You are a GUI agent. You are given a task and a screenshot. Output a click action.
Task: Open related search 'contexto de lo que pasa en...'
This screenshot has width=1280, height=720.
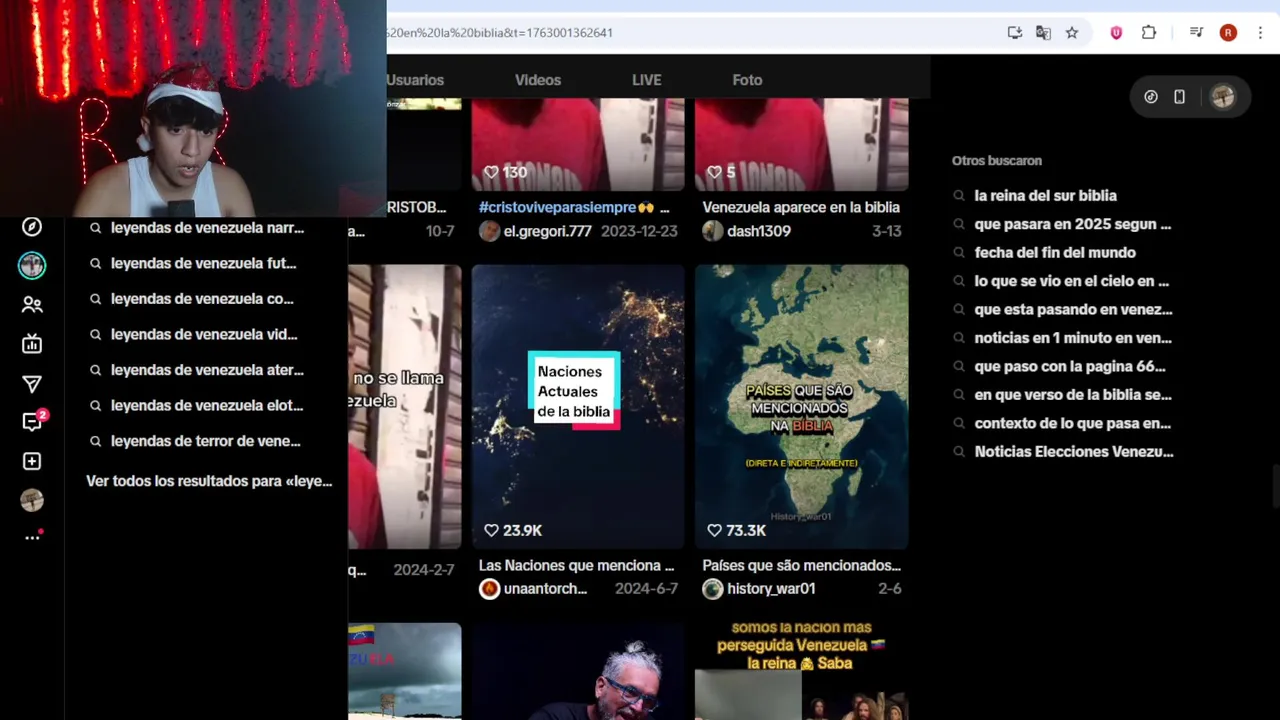coord(1072,423)
